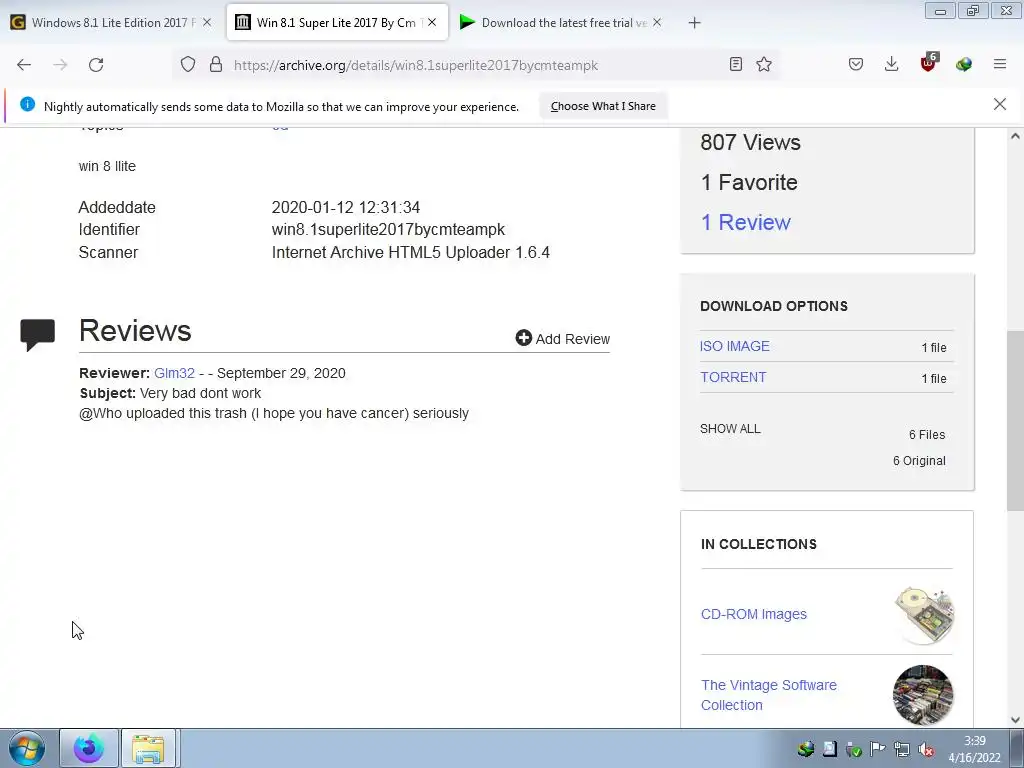The height and width of the screenshot is (768, 1024).
Task: Click the muted volume tray icon
Action: pos(926,750)
